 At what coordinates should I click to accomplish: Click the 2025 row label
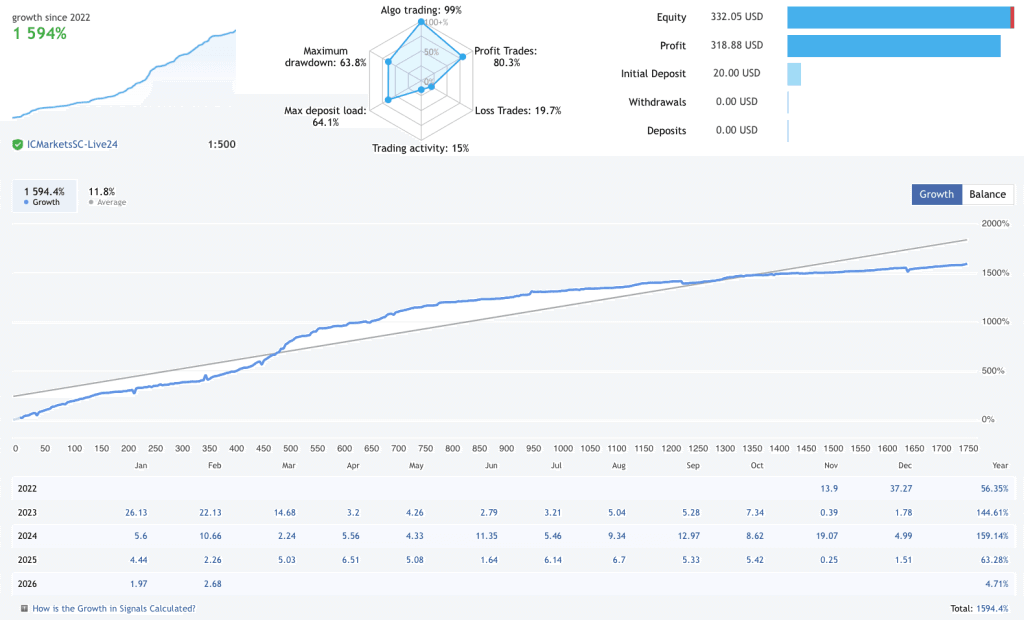coord(27,560)
